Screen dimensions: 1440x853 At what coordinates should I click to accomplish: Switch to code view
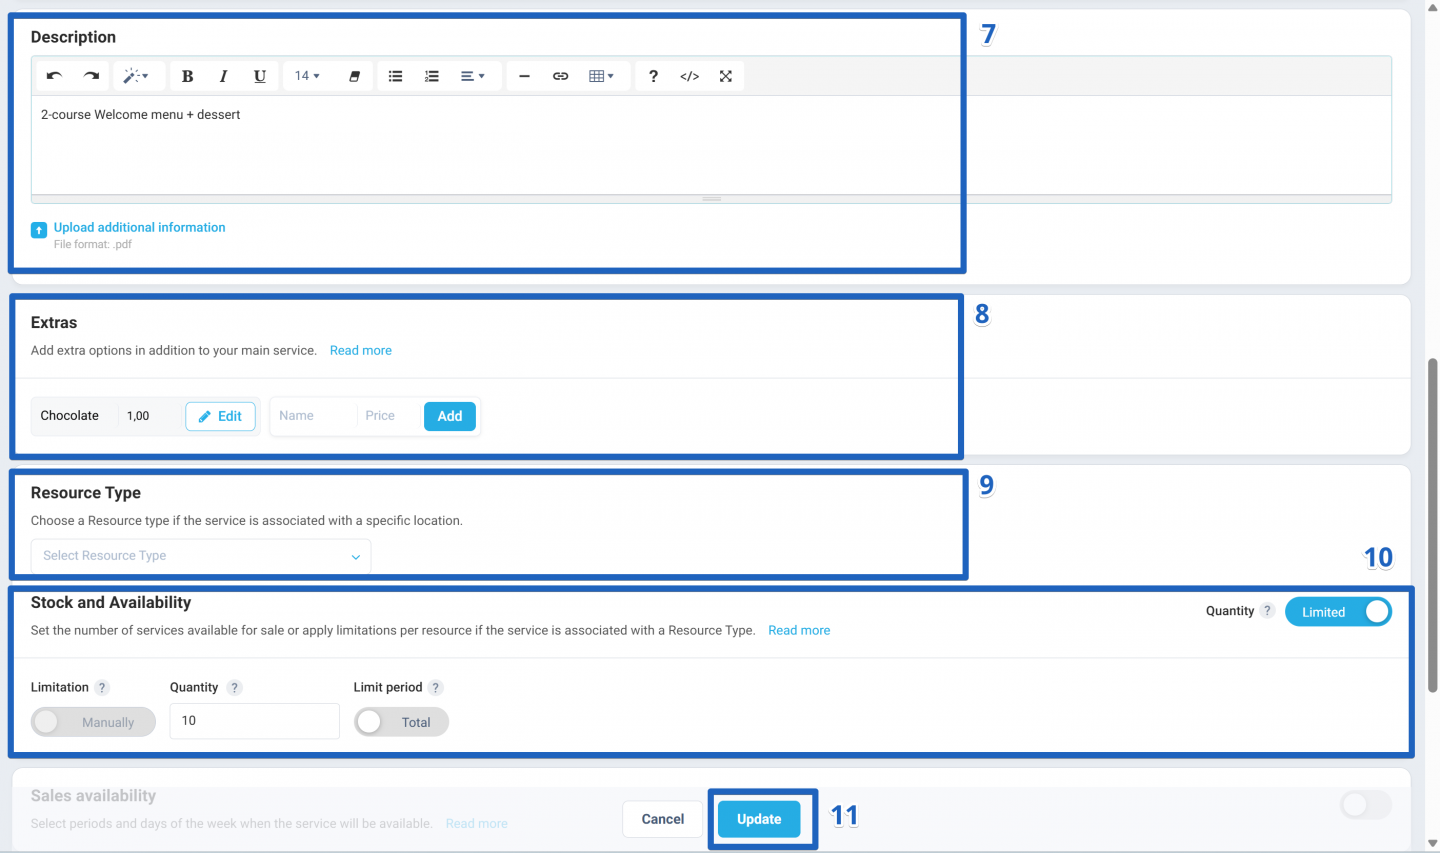coord(689,76)
